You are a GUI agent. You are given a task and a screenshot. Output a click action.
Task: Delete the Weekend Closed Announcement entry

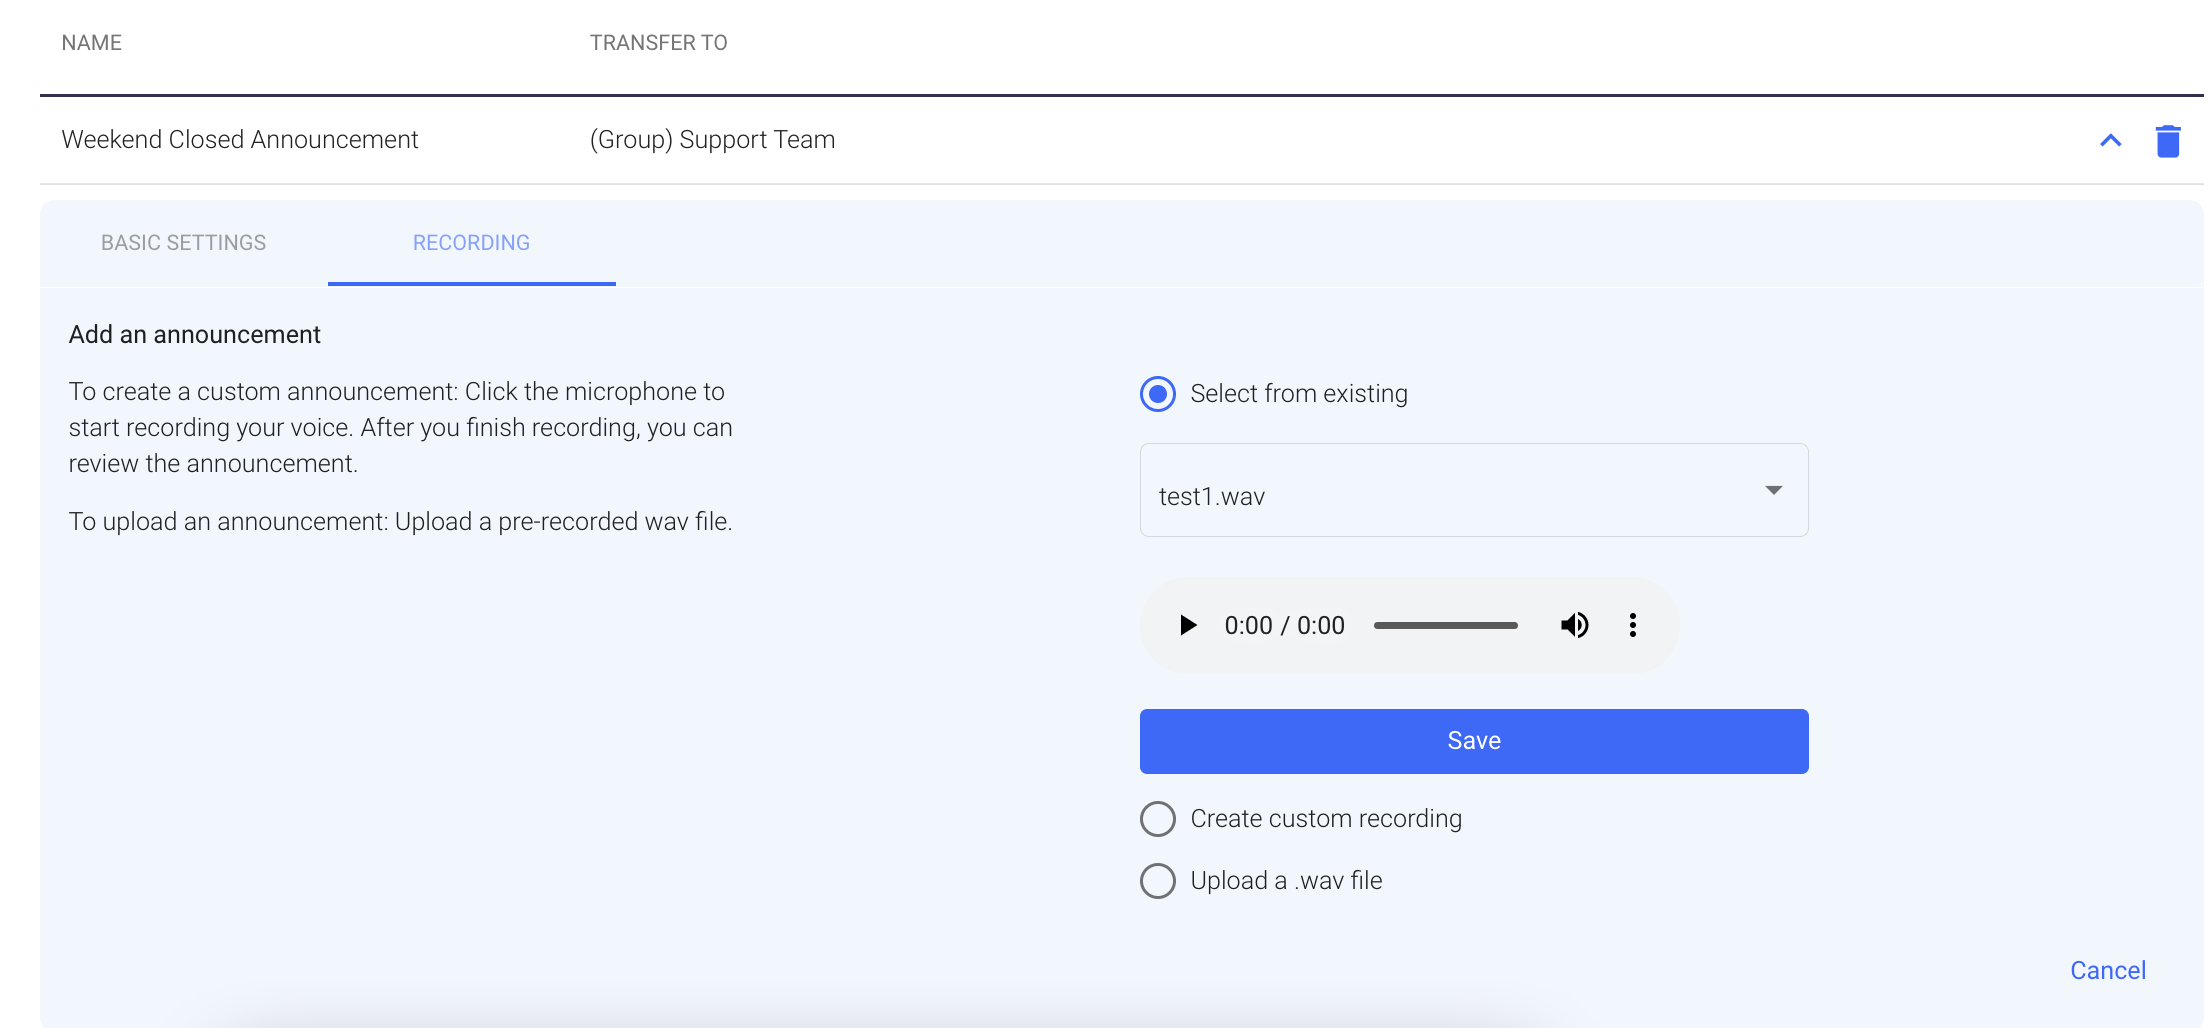(x=2168, y=141)
